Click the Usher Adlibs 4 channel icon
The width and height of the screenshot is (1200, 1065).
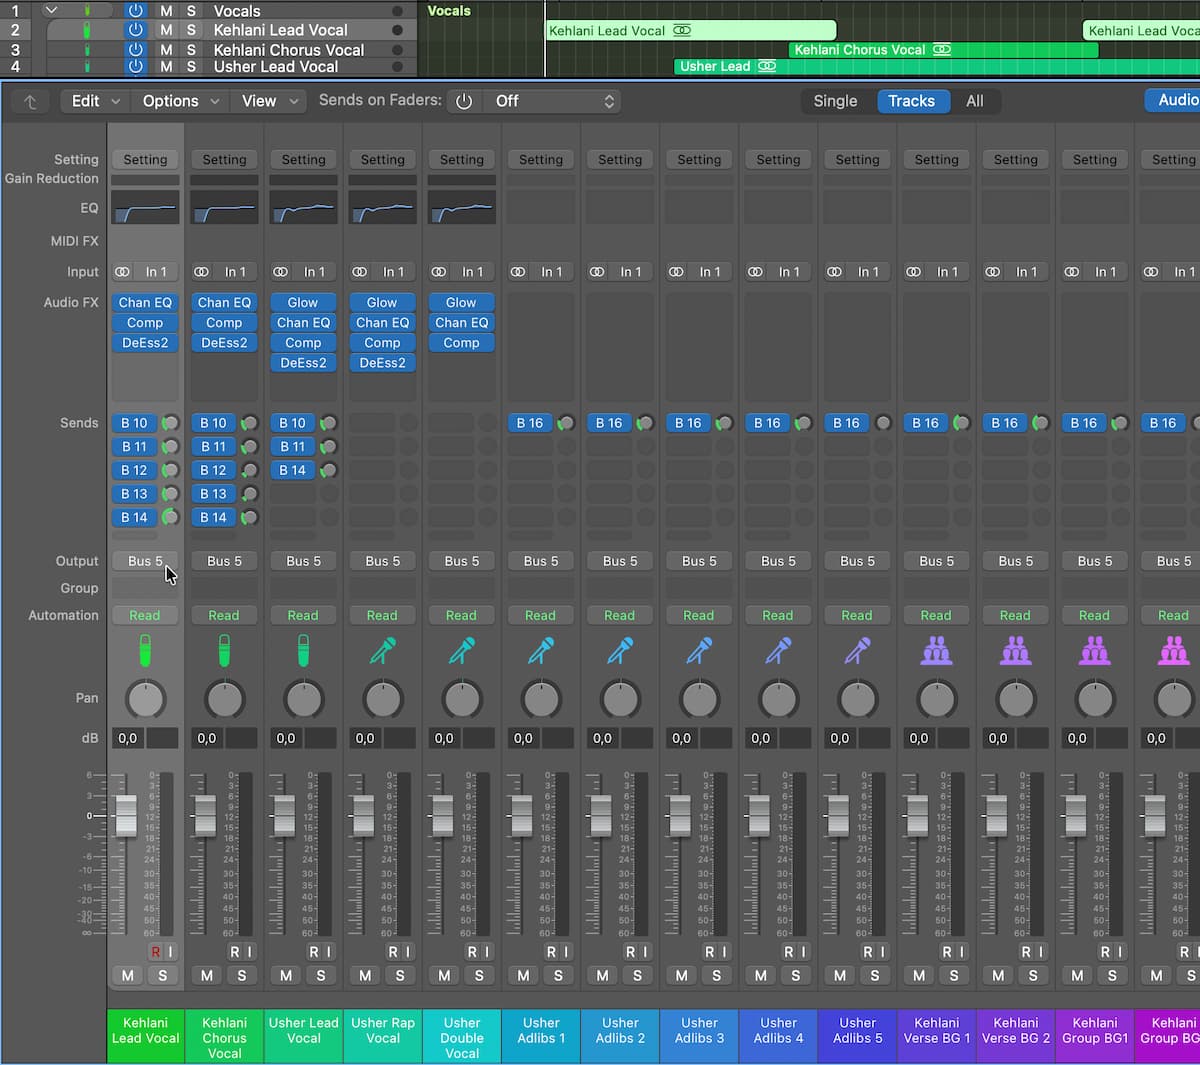click(778, 651)
